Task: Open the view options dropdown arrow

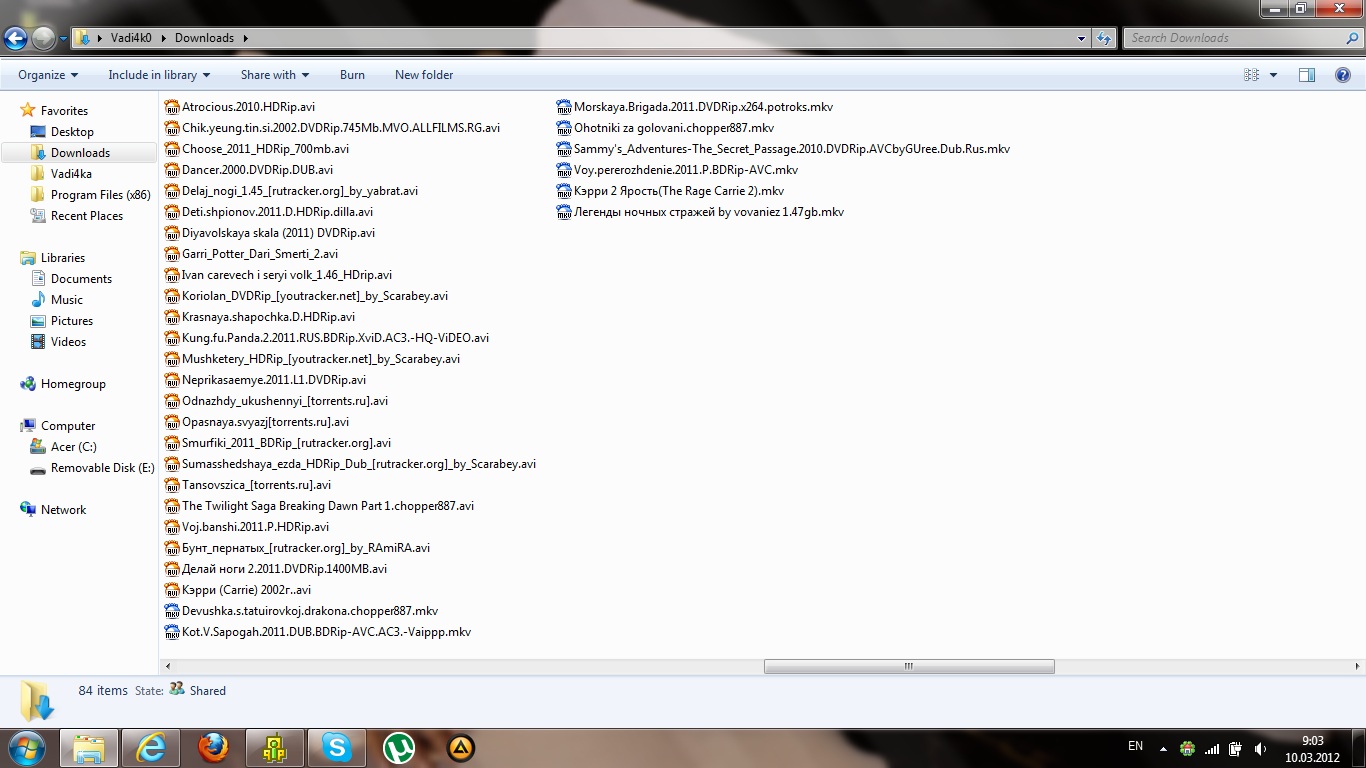Action: 1273,75
